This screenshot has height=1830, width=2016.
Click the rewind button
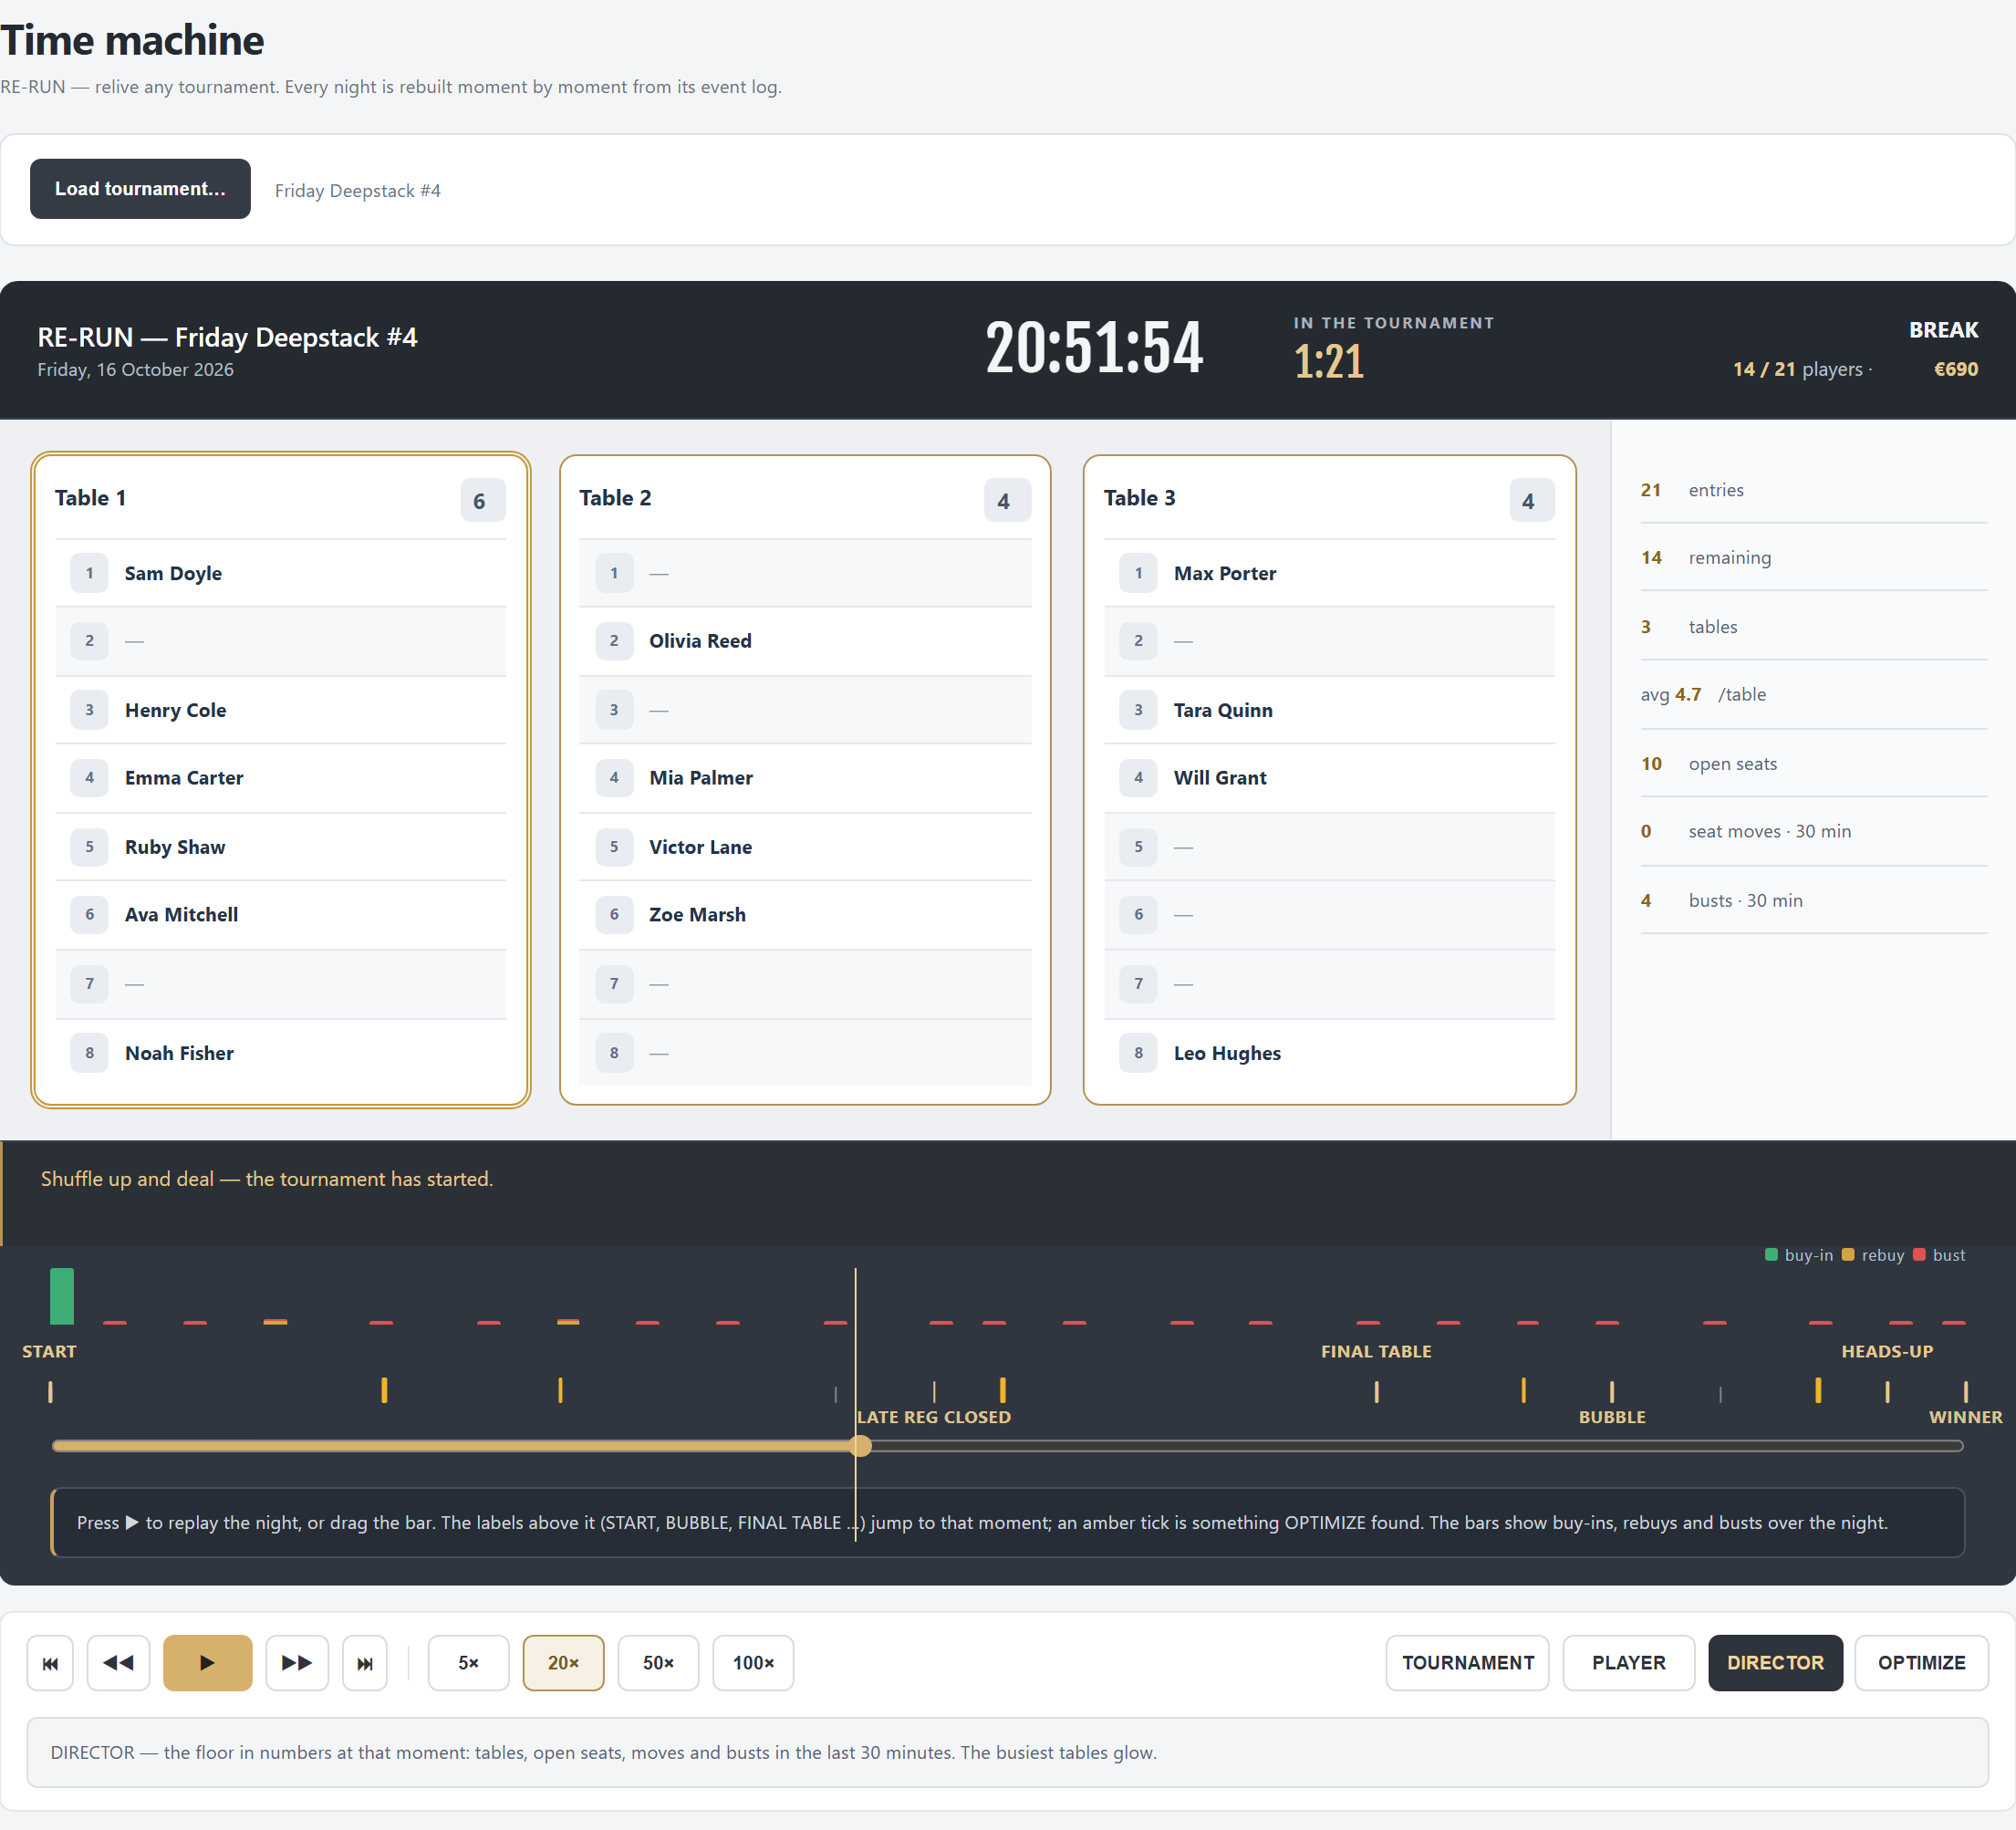click(x=118, y=1663)
